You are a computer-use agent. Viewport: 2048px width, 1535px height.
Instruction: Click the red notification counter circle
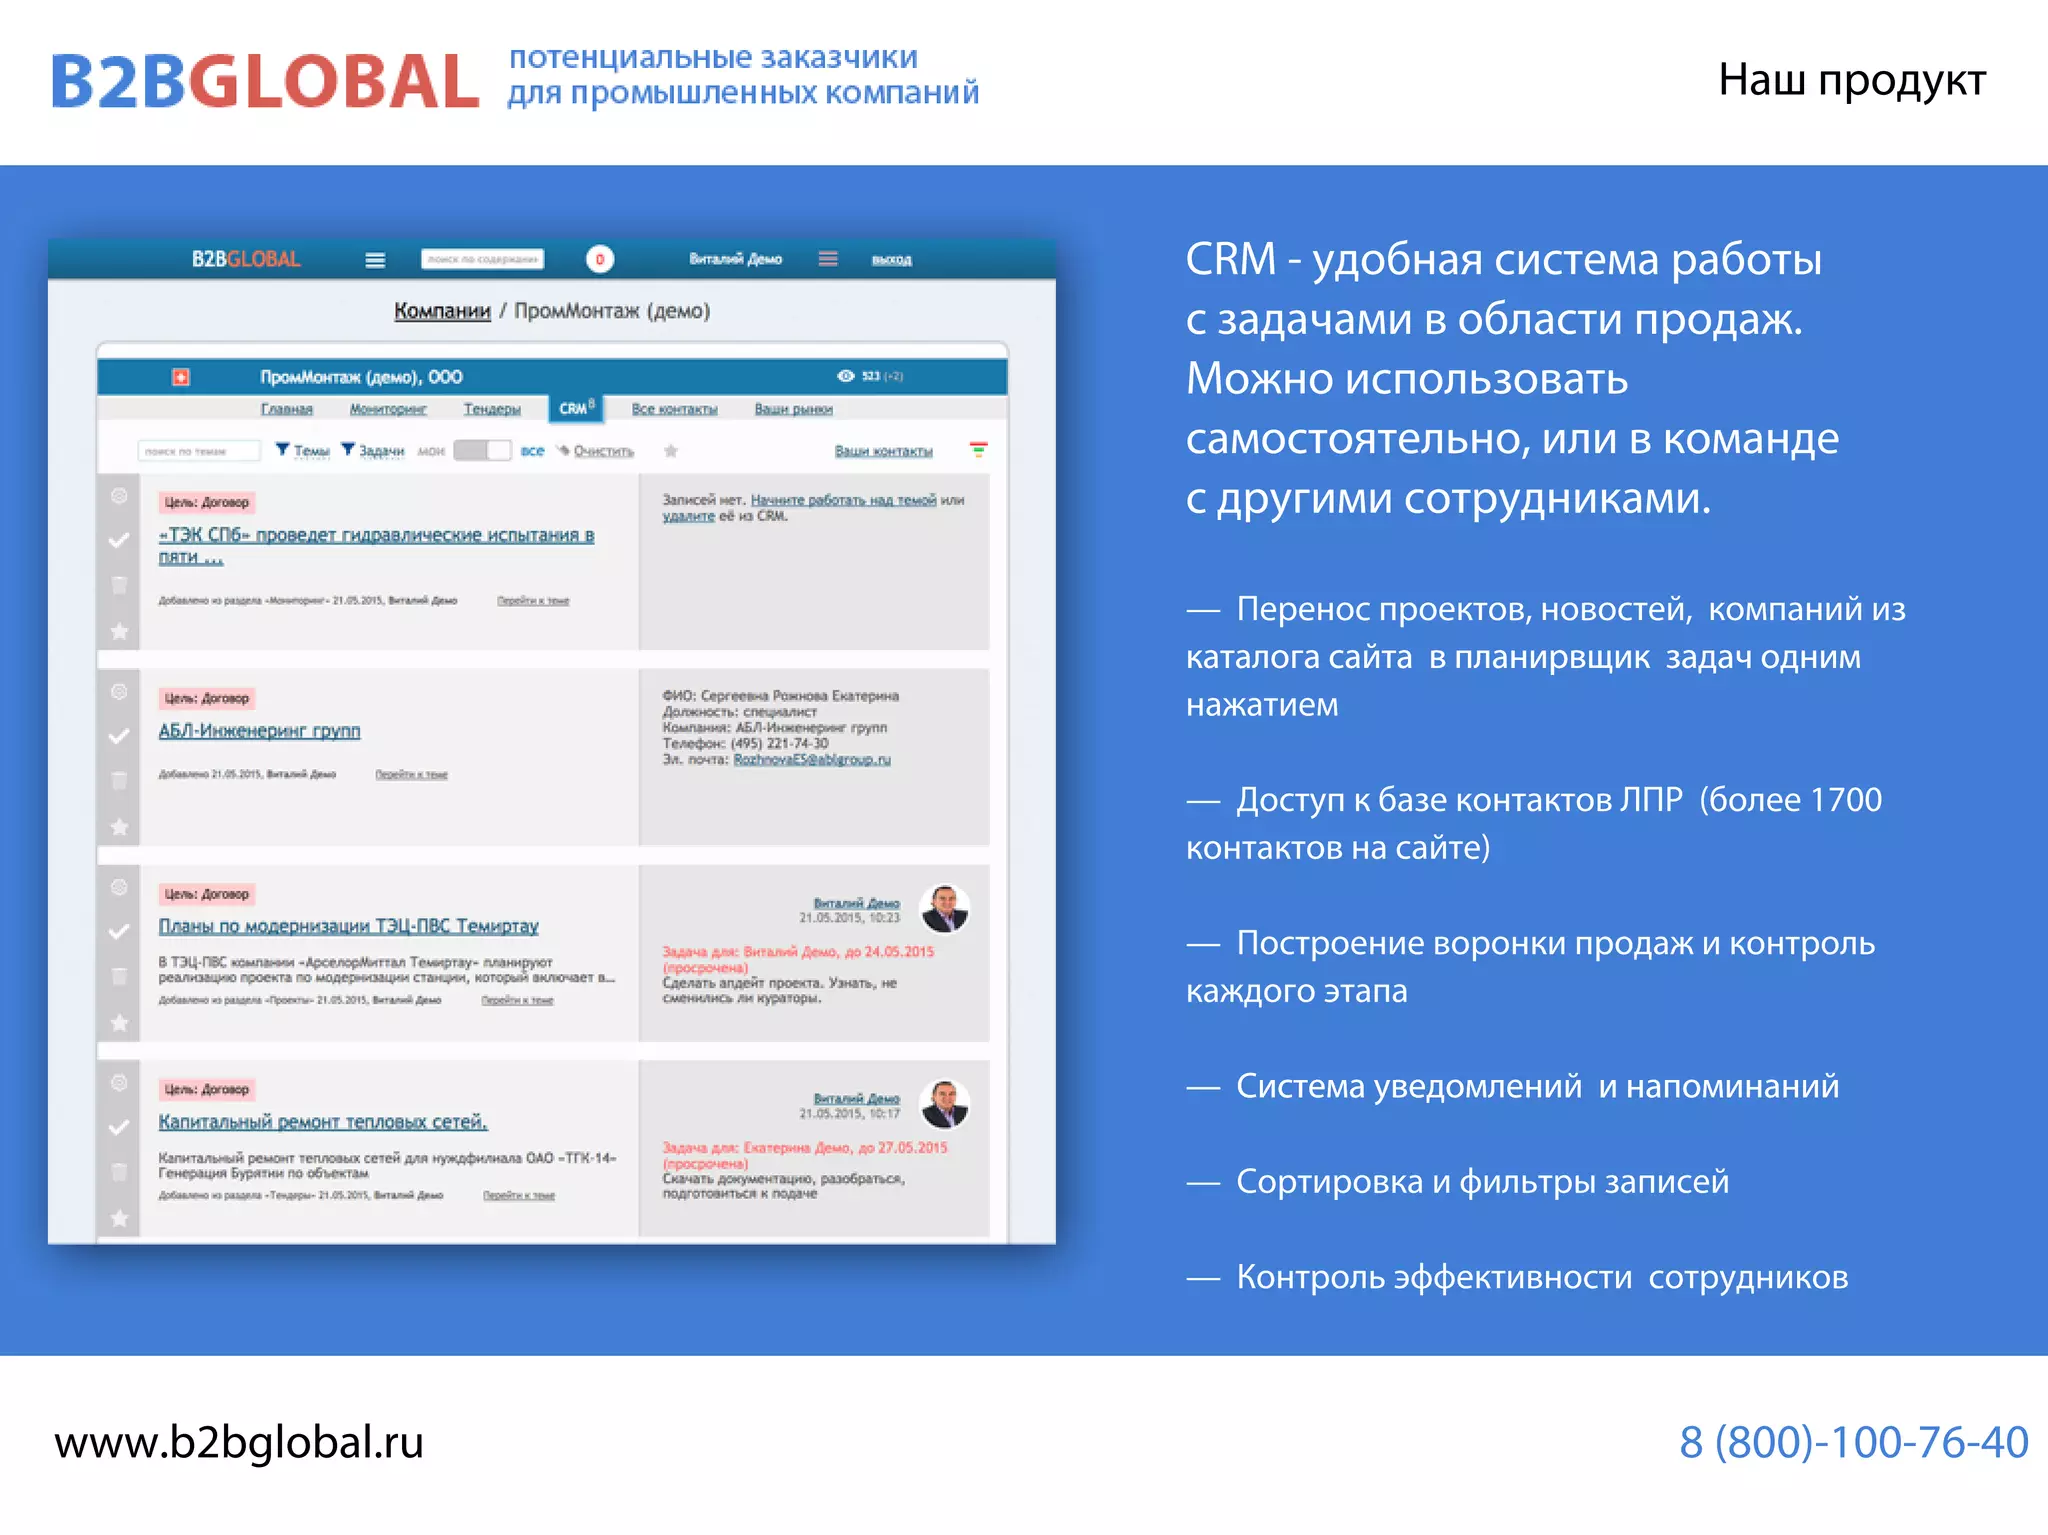pyautogui.click(x=600, y=259)
